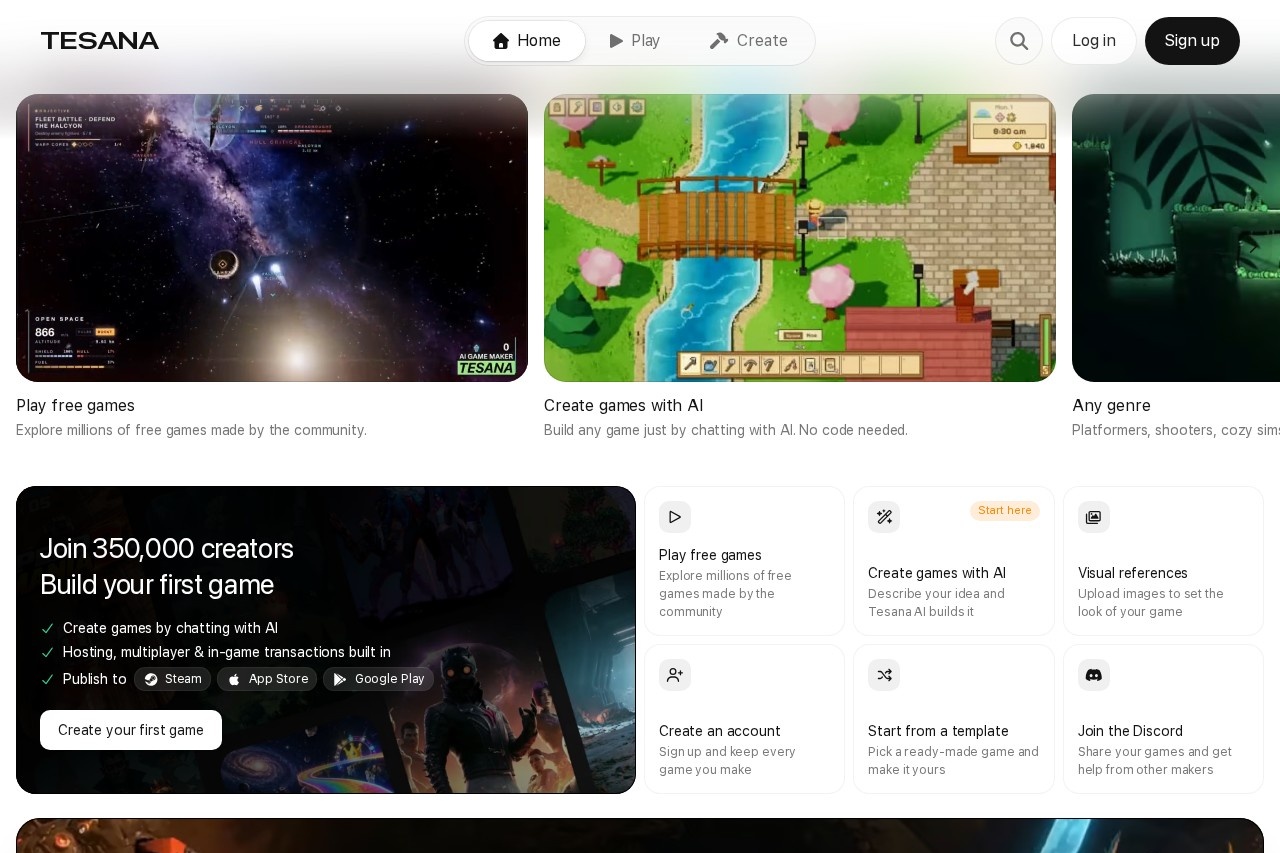The height and width of the screenshot is (853, 1280).
Task: Click the Sign up button
Action: (x=1192, y=41)
